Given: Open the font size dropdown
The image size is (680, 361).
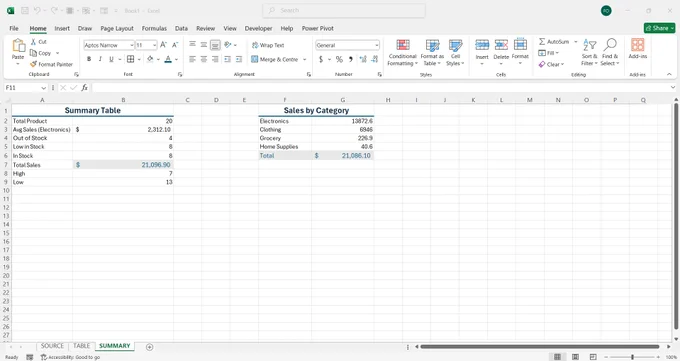Looking at the screenshot, I should [x=154, y=45].
